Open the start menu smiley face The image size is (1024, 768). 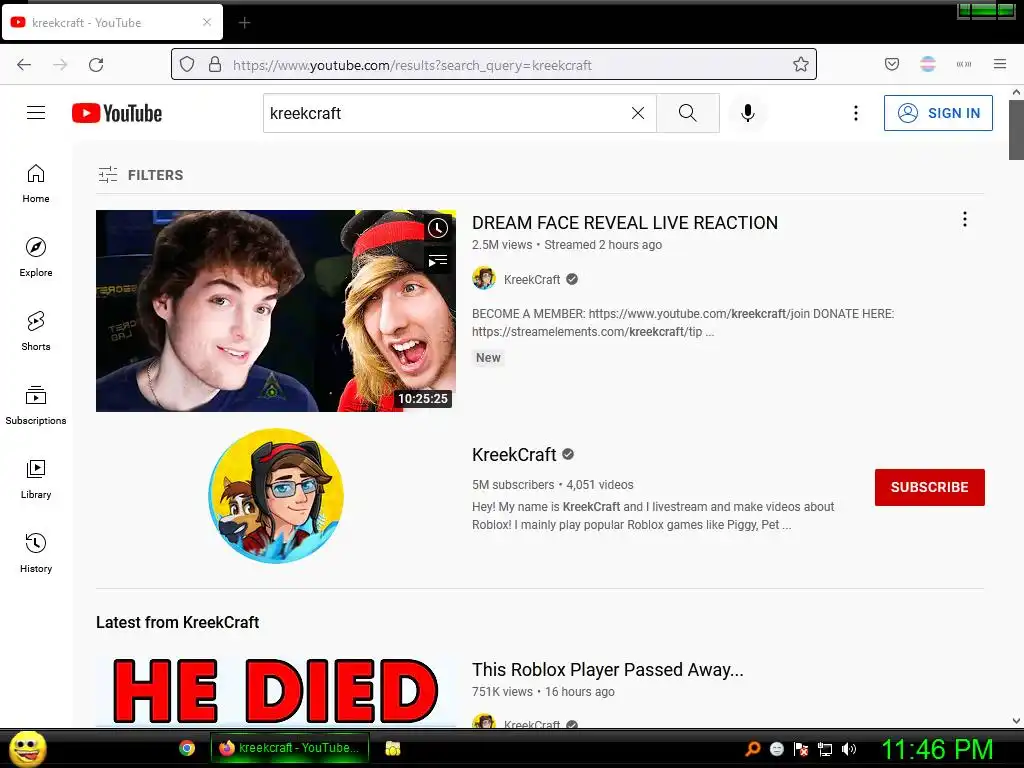click(x=27, y=748)
